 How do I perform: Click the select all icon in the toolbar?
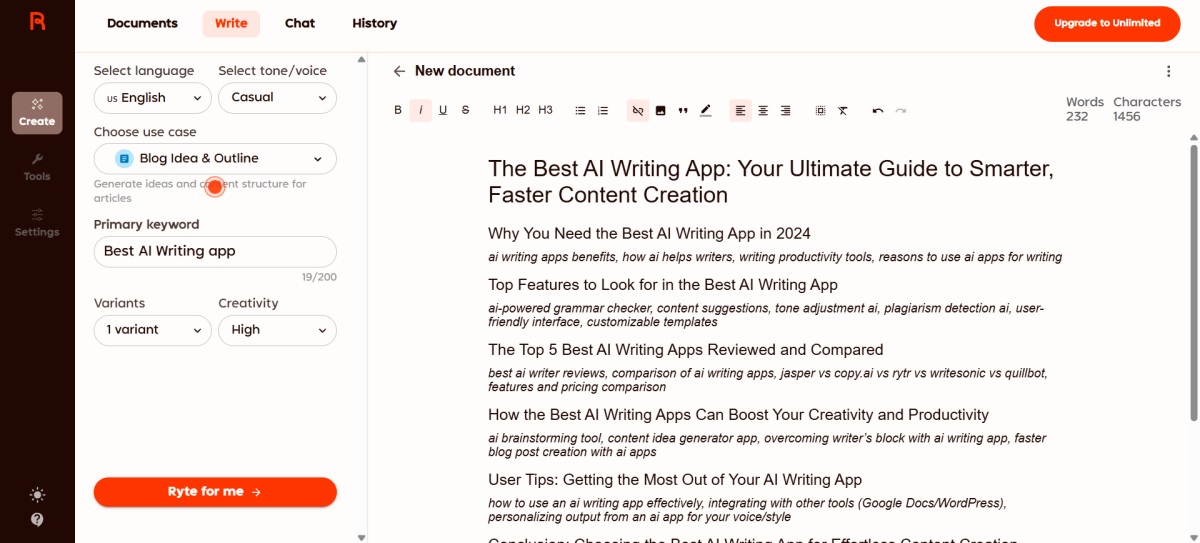(820, 111)
